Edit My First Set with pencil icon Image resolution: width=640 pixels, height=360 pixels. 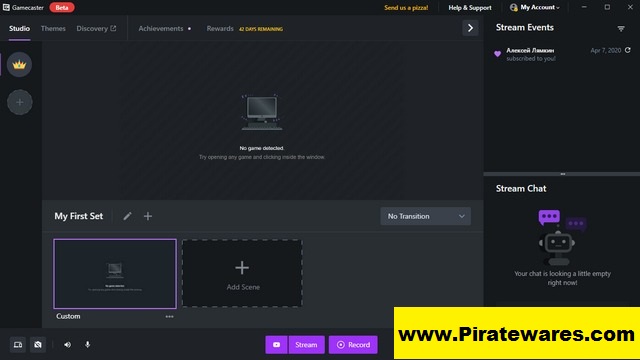click(127, 216)
